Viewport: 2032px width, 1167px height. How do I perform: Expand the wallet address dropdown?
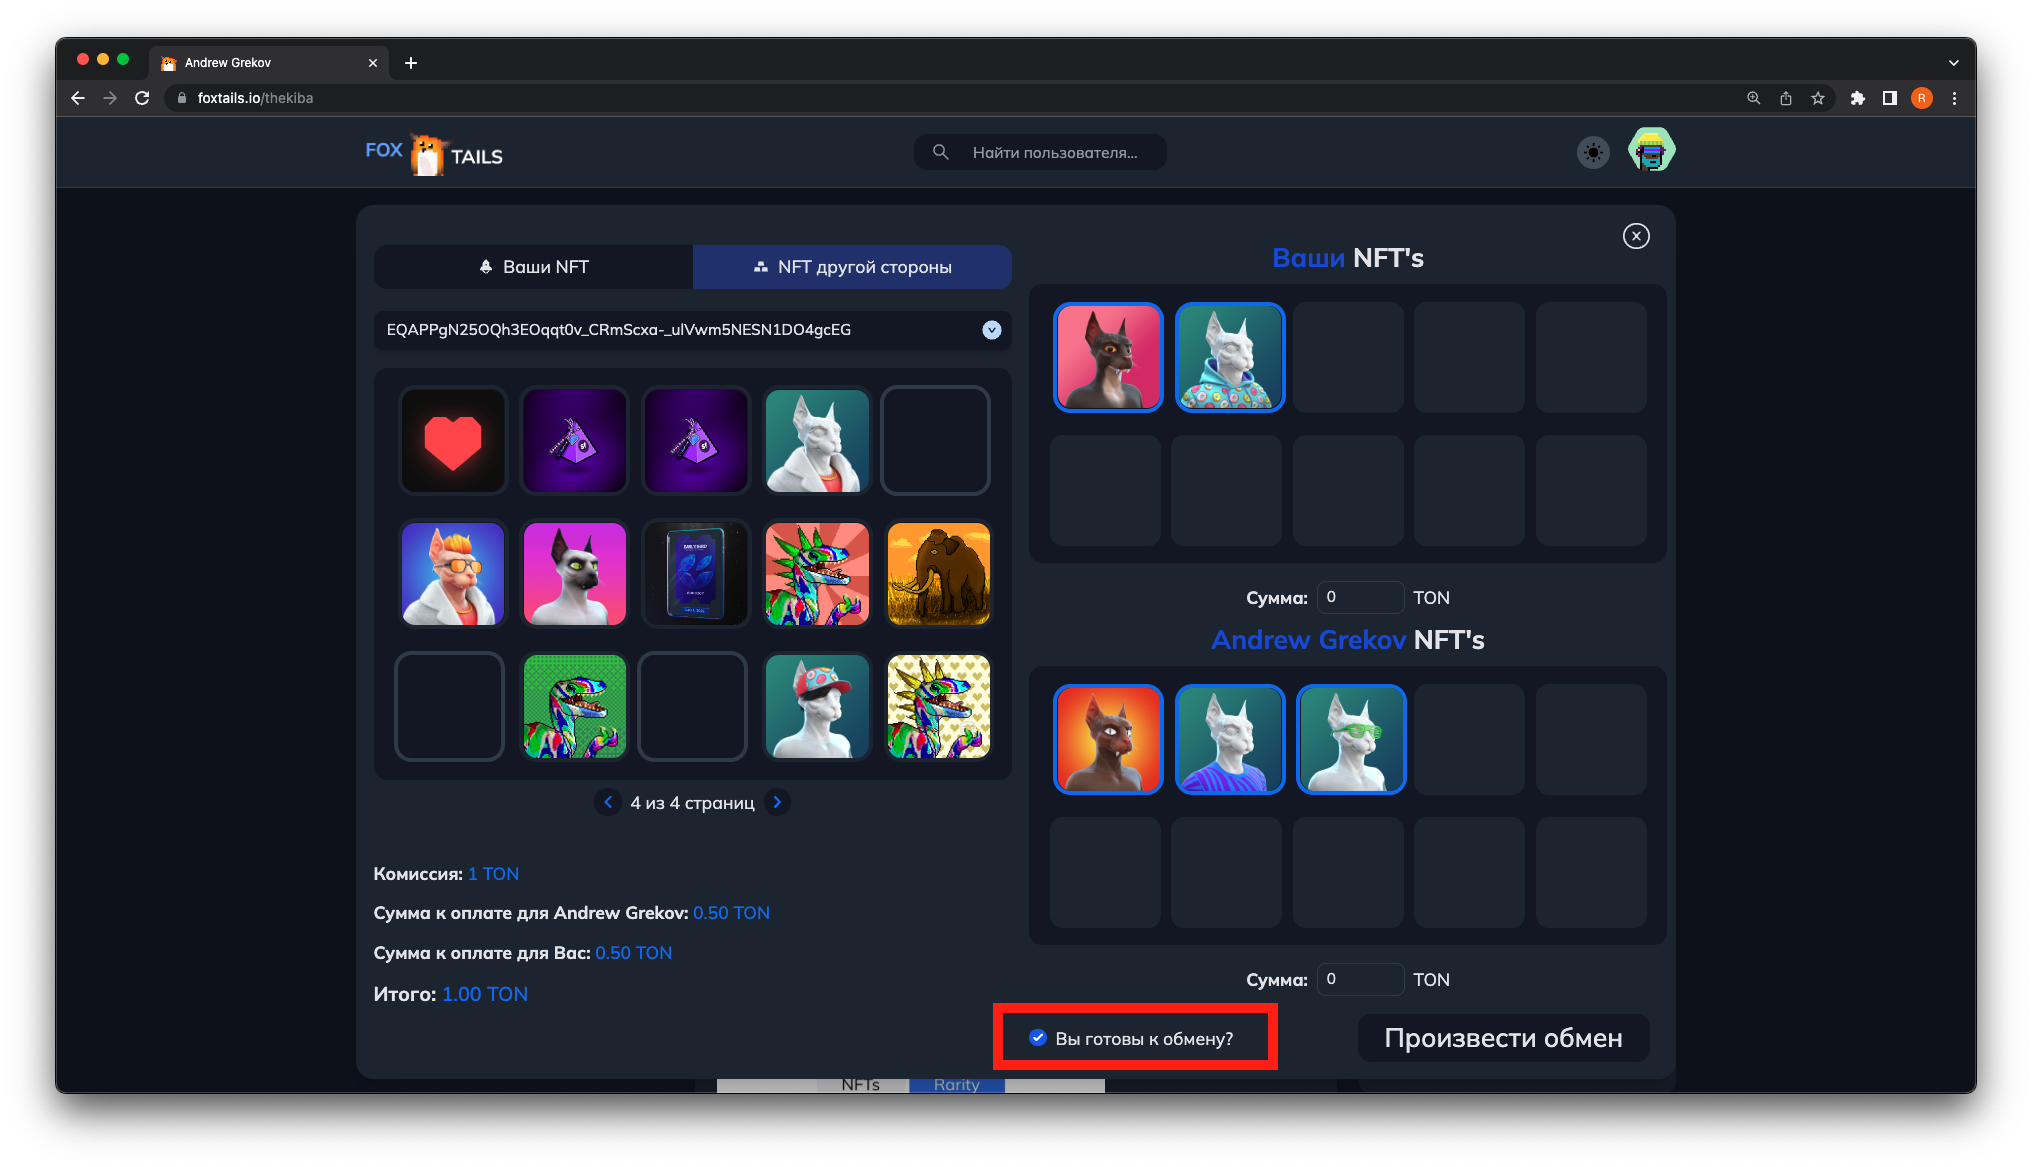(x=991, y=330)
